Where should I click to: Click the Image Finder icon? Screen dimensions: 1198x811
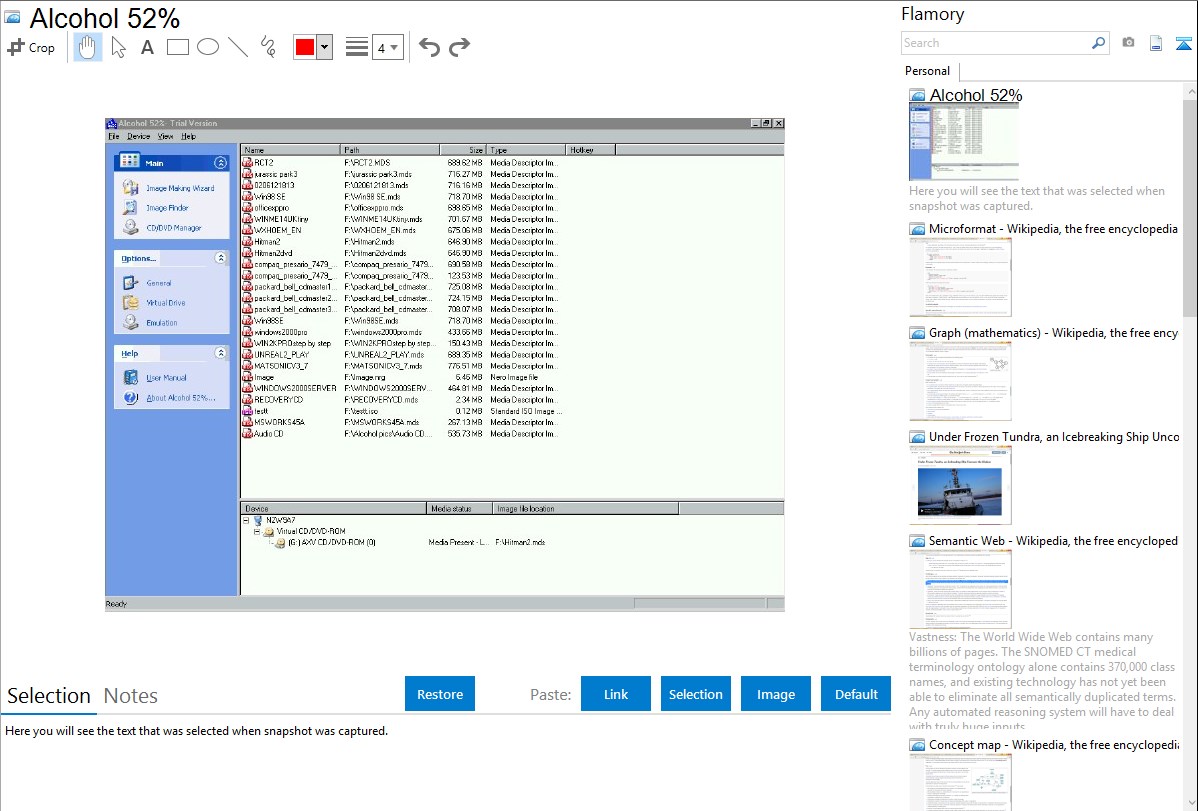[131, 207]
